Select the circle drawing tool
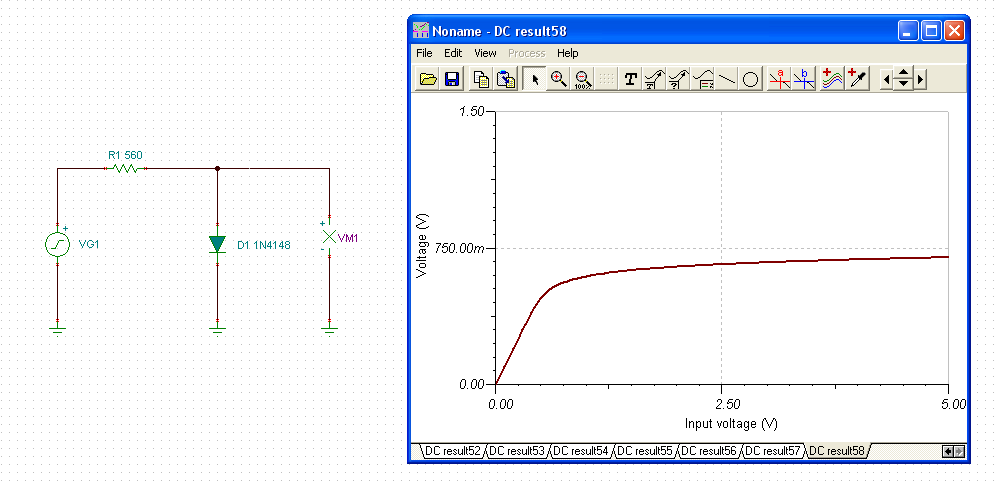 [750, 79]
